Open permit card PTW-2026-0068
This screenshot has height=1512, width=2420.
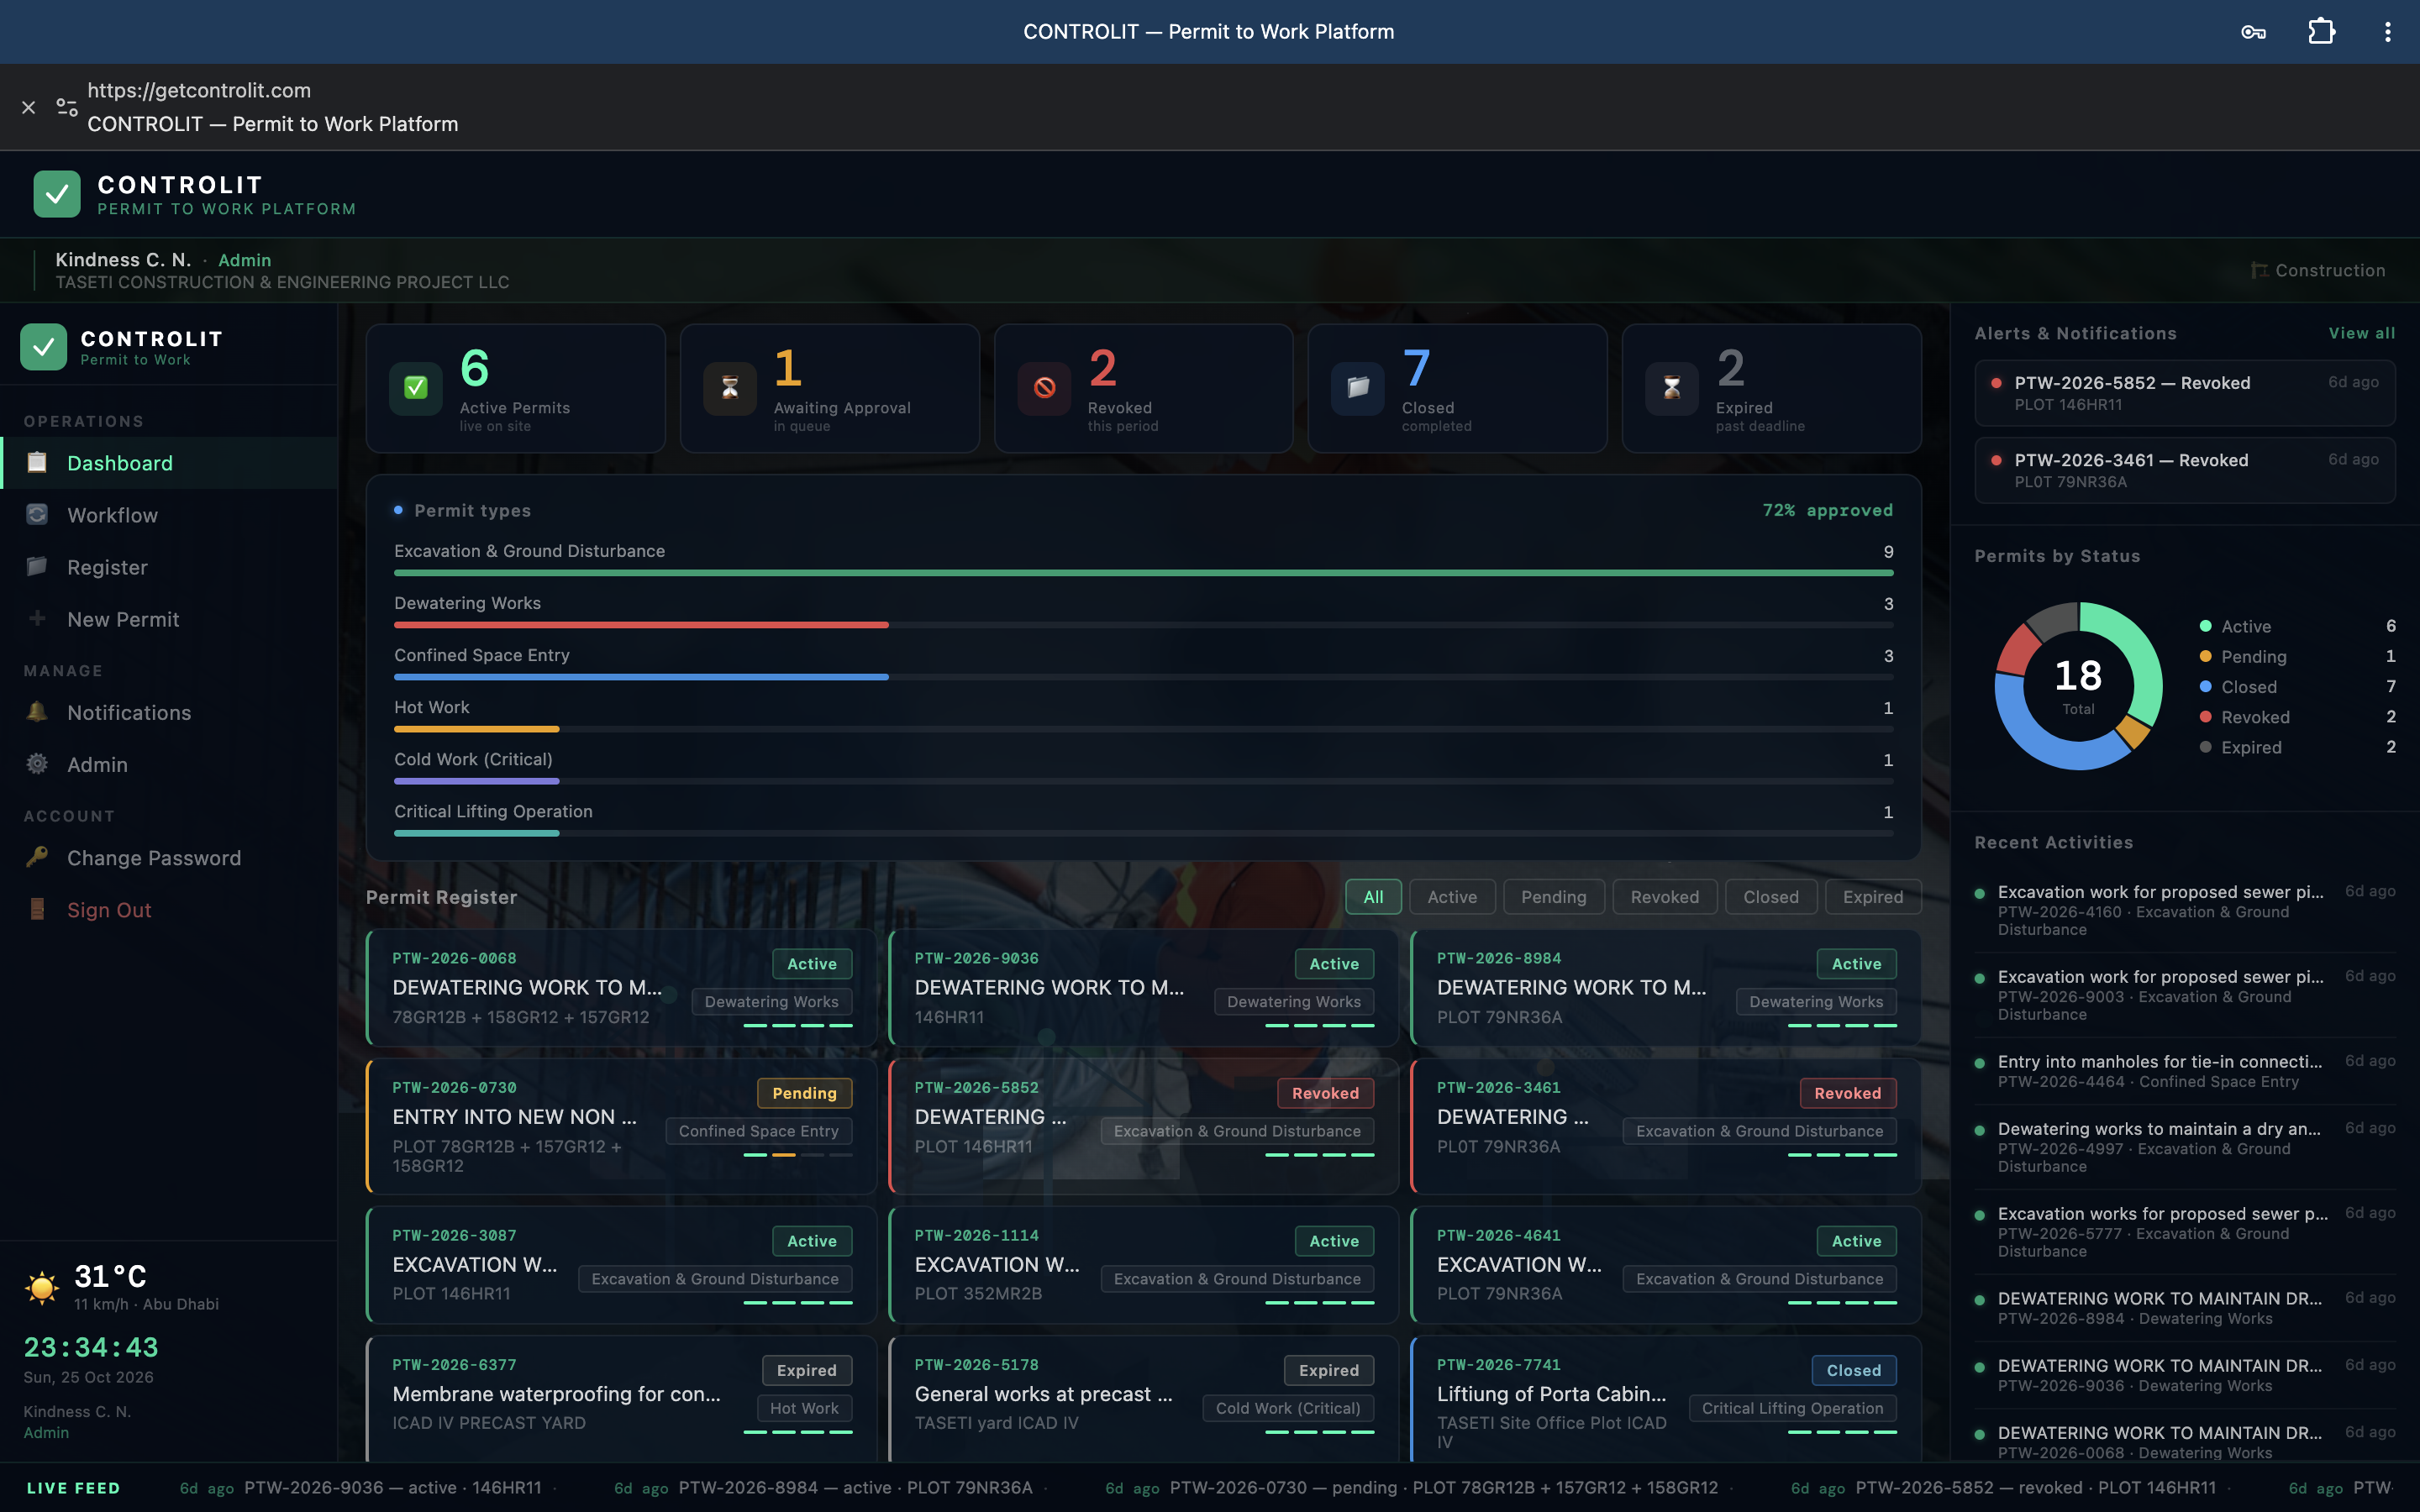click(x=621, y=988)
